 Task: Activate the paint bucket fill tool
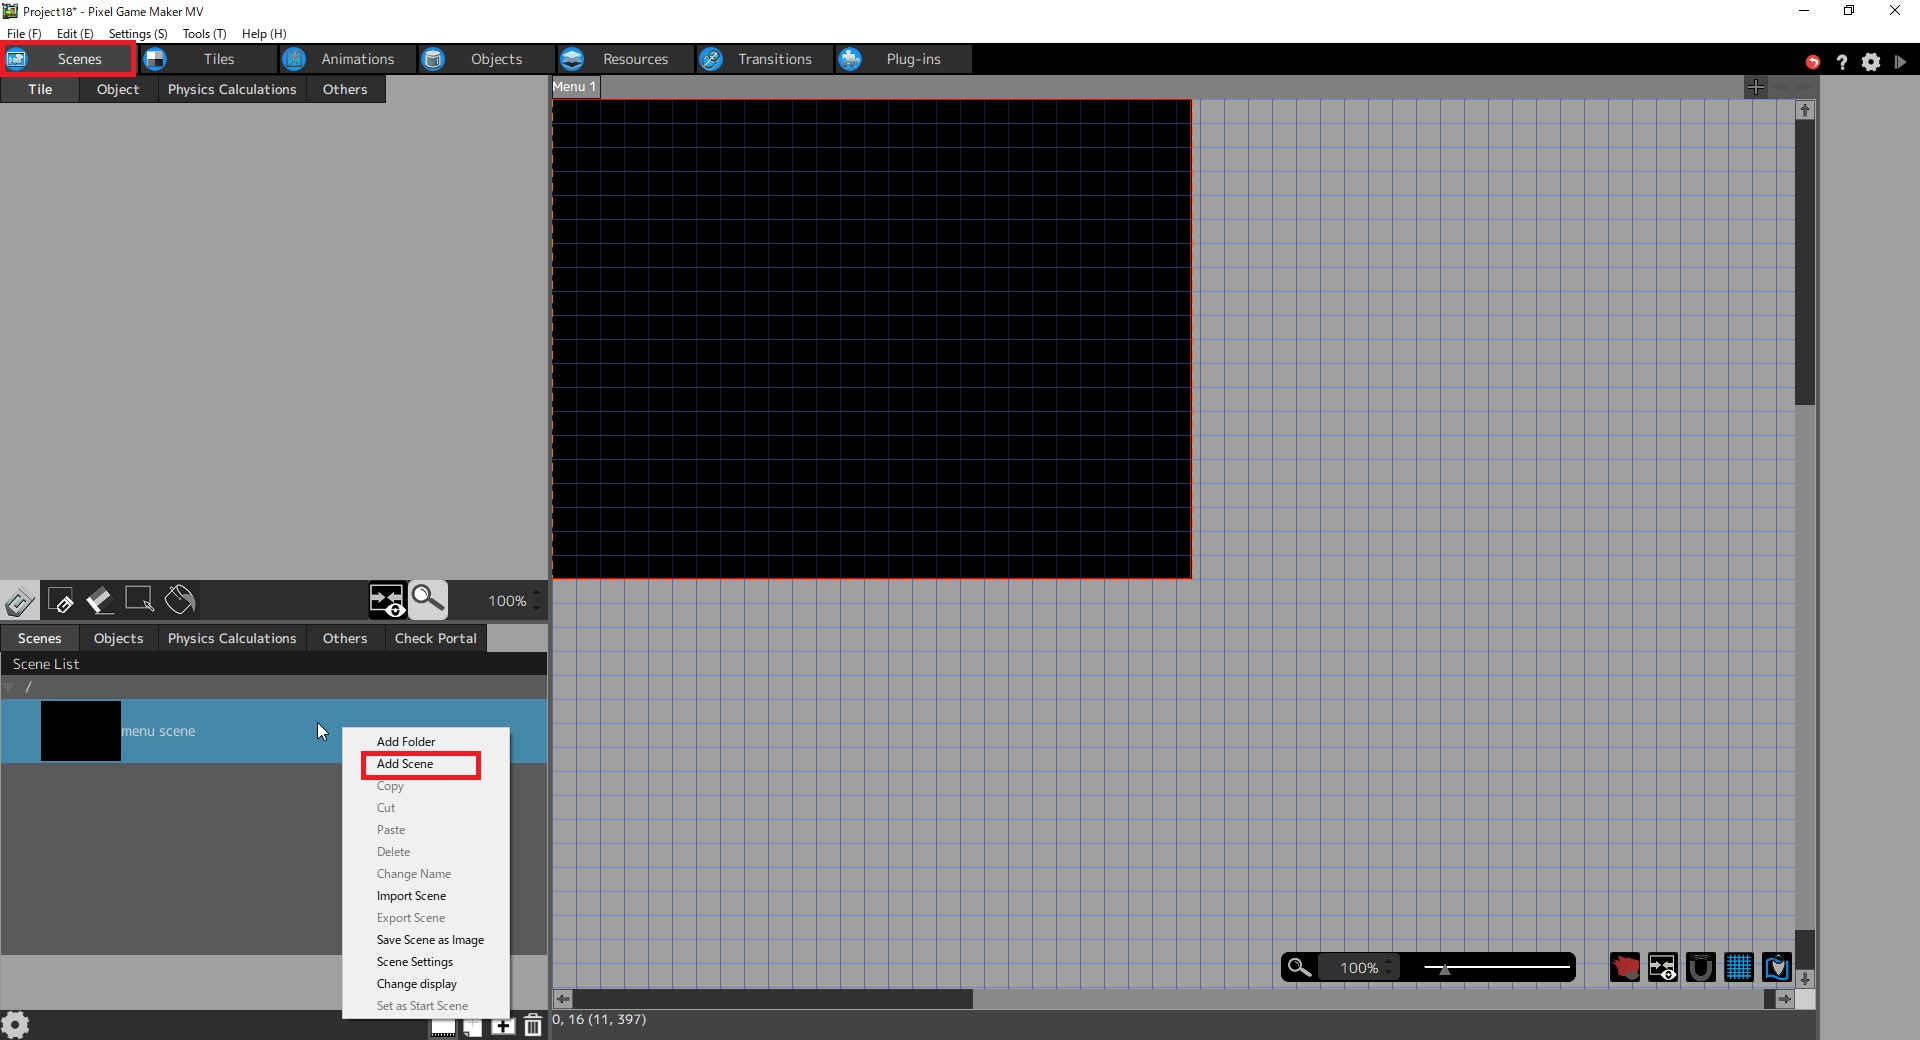coord(180,600)
